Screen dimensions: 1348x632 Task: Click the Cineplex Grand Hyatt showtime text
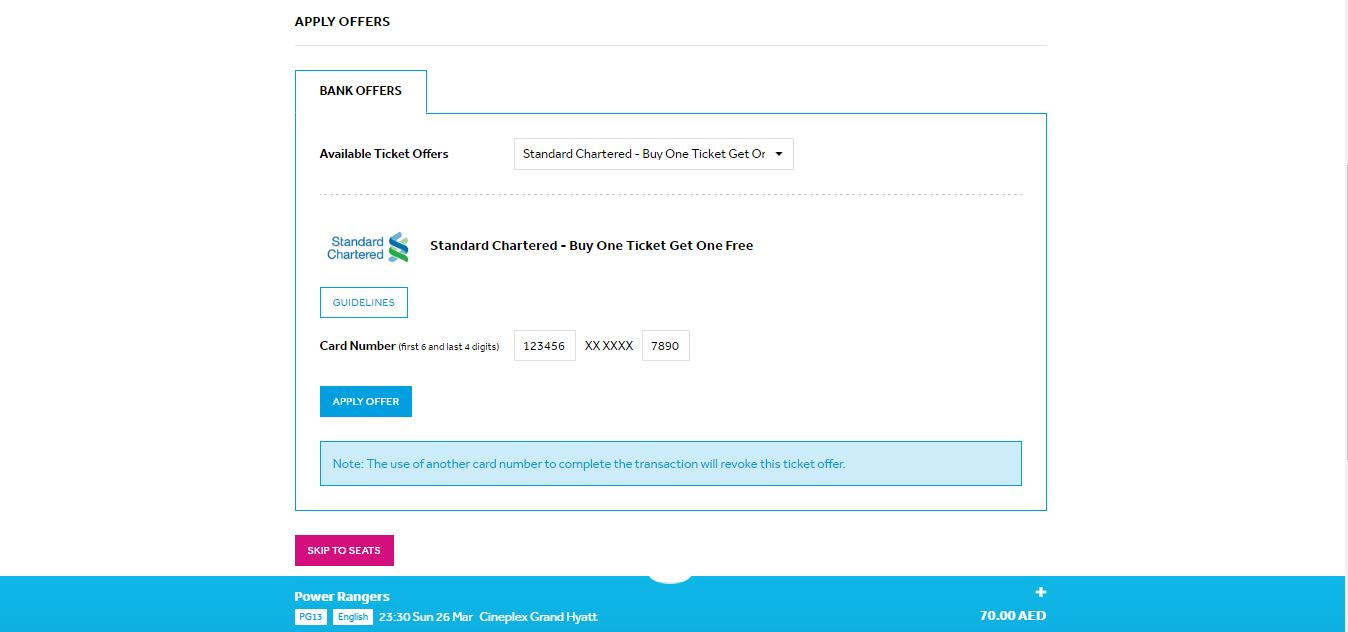point(538,617)
